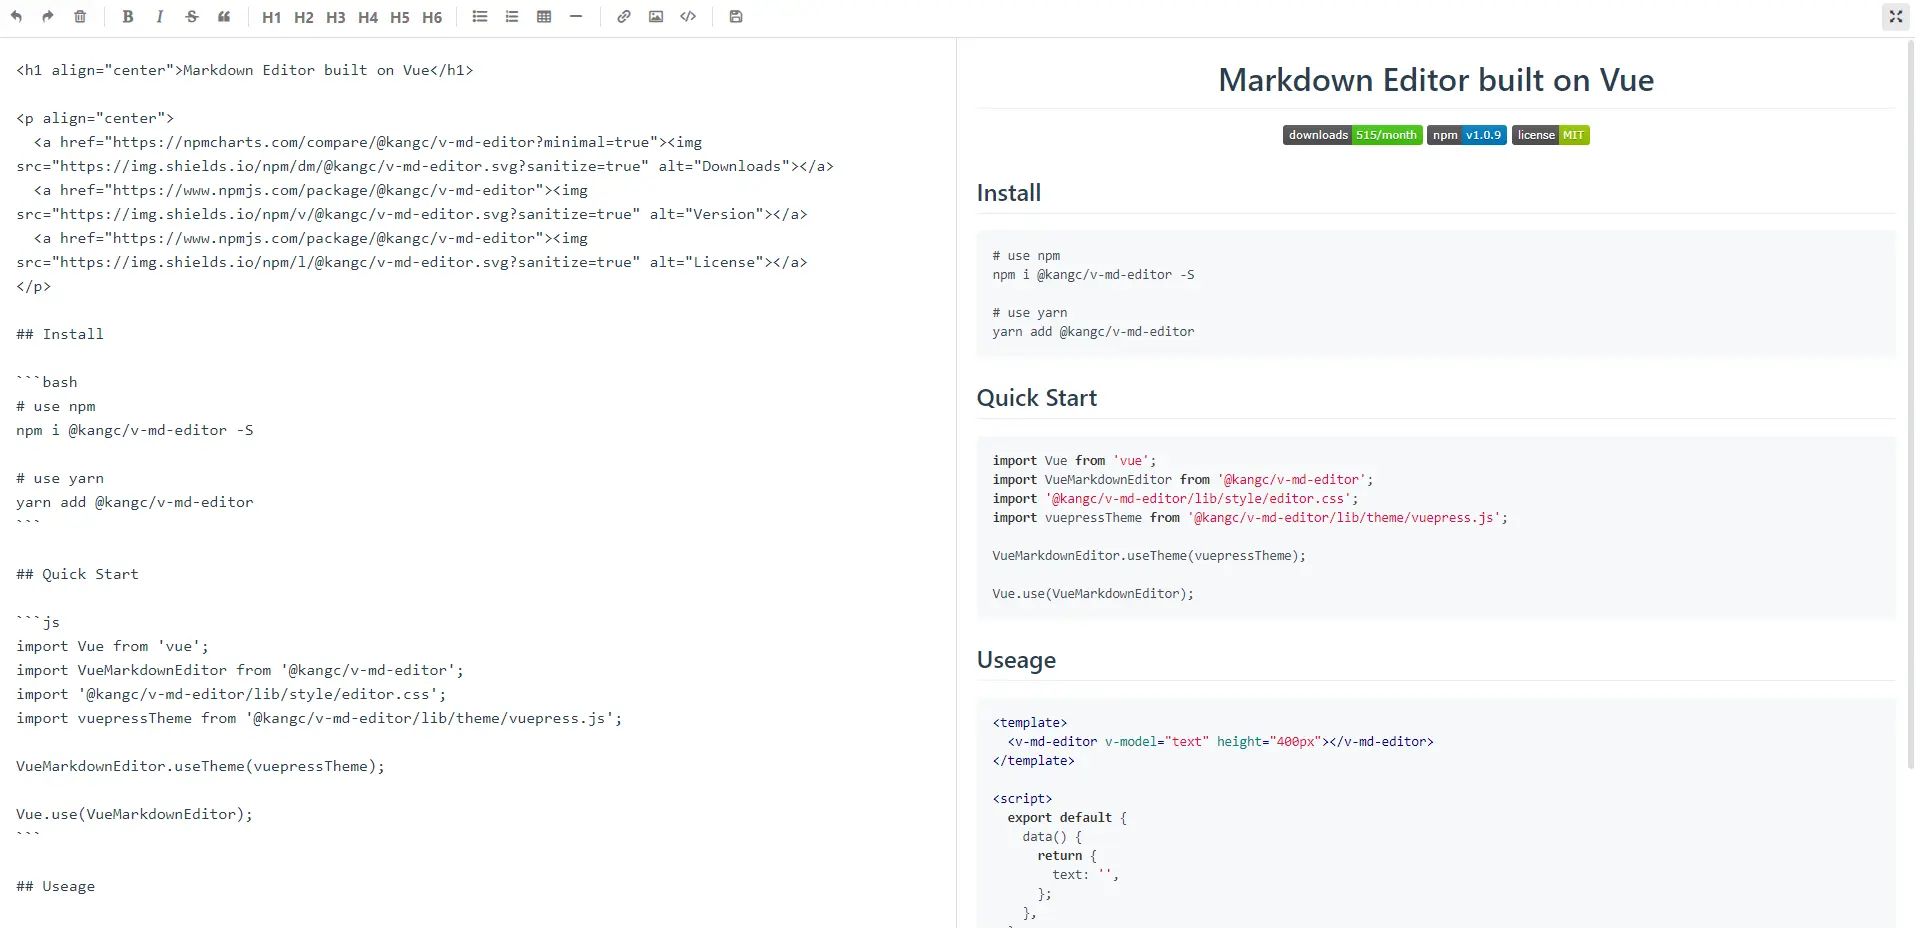Click 'import Vue from 'vue';' in editor
1915x928 pixels.
[113, 646]
